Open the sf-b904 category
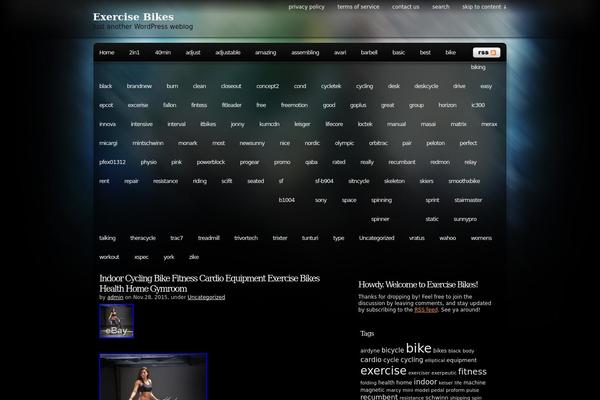 click(324, 181)
